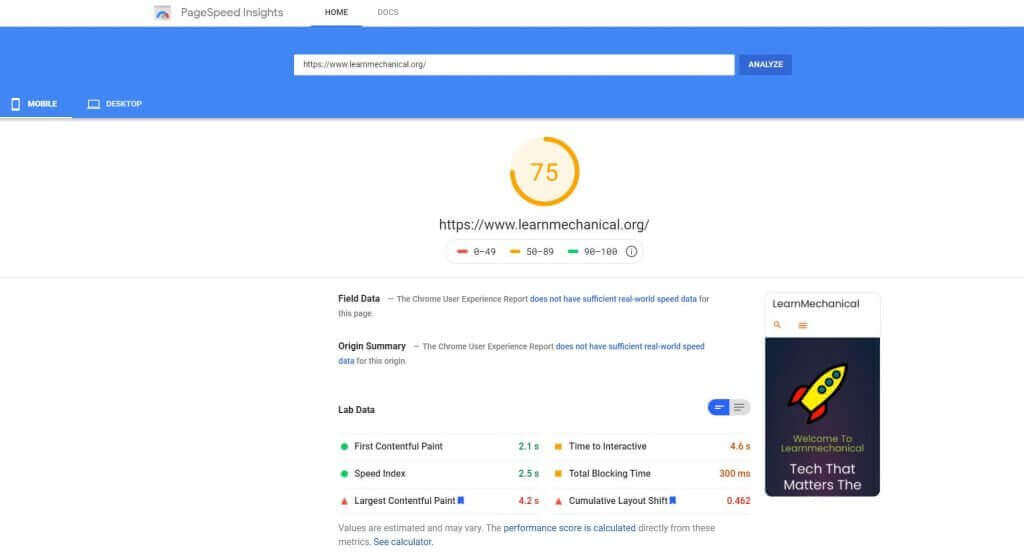Image resolution: width=1024 pixels, height=559 pixels.
Task: Click the 0.462 layout shift value
Action: coord(738,501)
